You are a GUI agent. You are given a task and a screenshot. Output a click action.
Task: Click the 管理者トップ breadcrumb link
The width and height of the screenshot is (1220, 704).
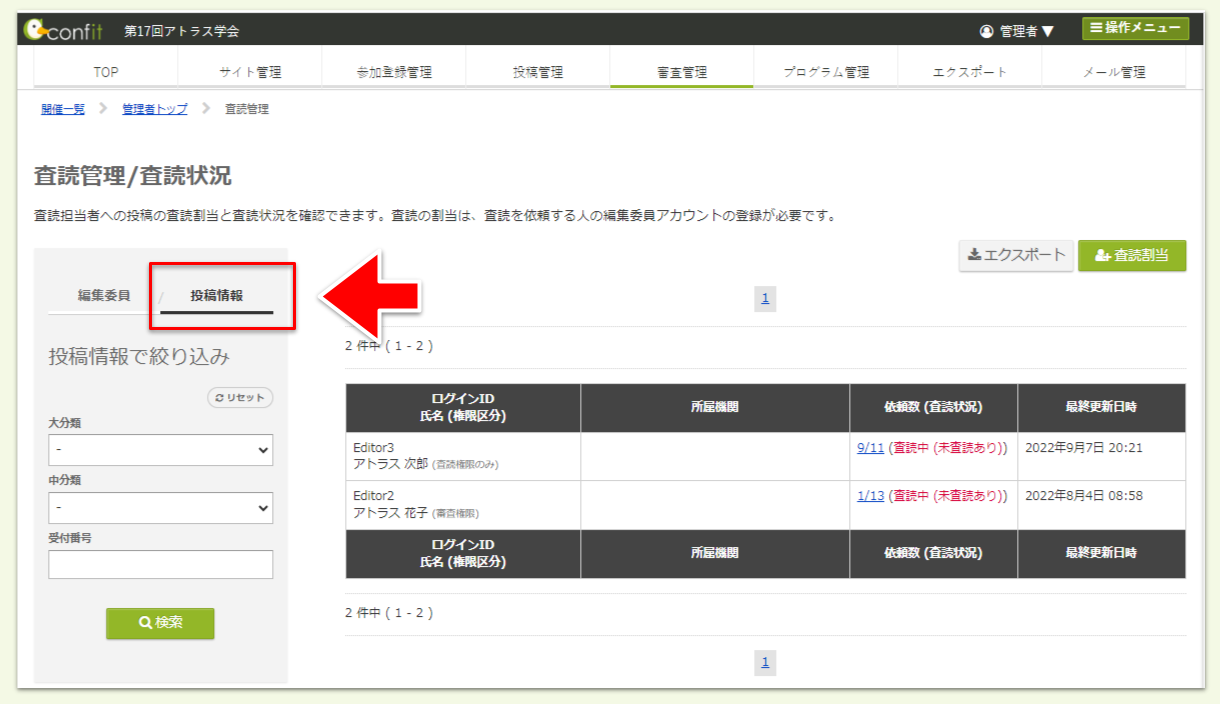(155, 109)
